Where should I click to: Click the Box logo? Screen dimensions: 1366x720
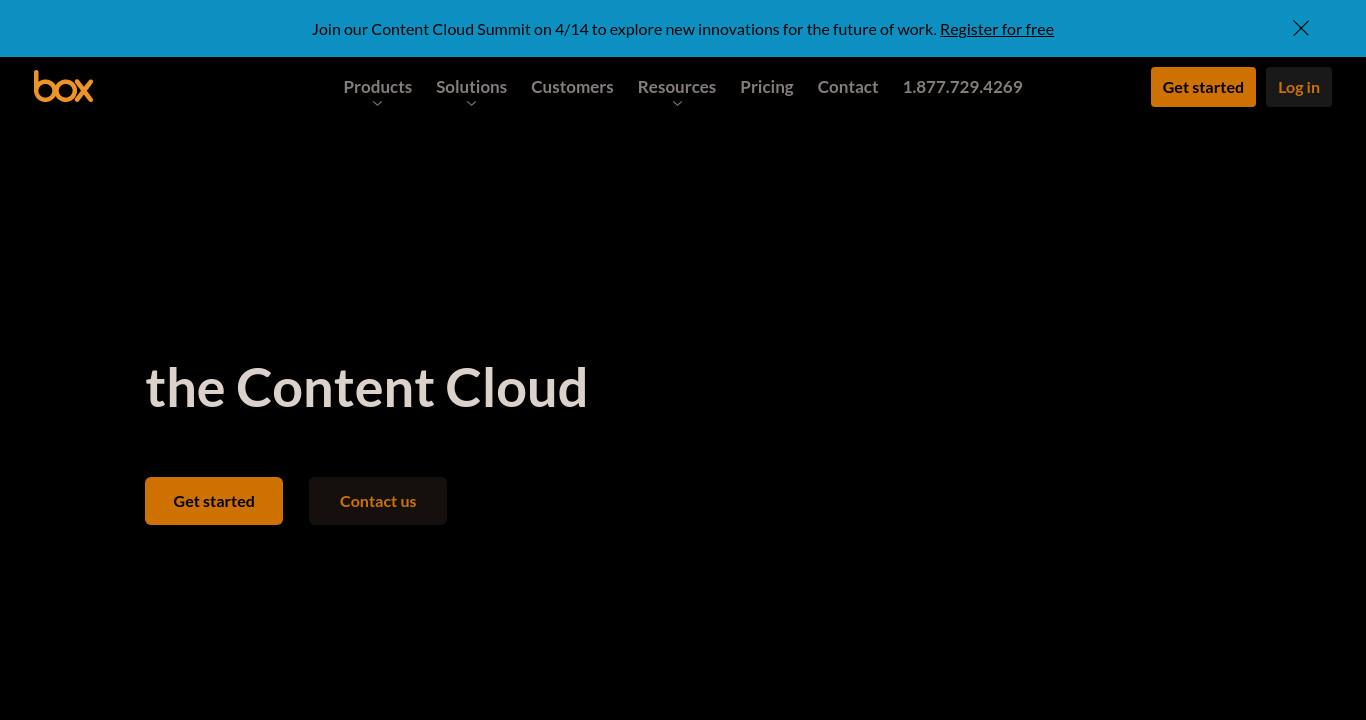pyautogui.click(x=63, y=86)
